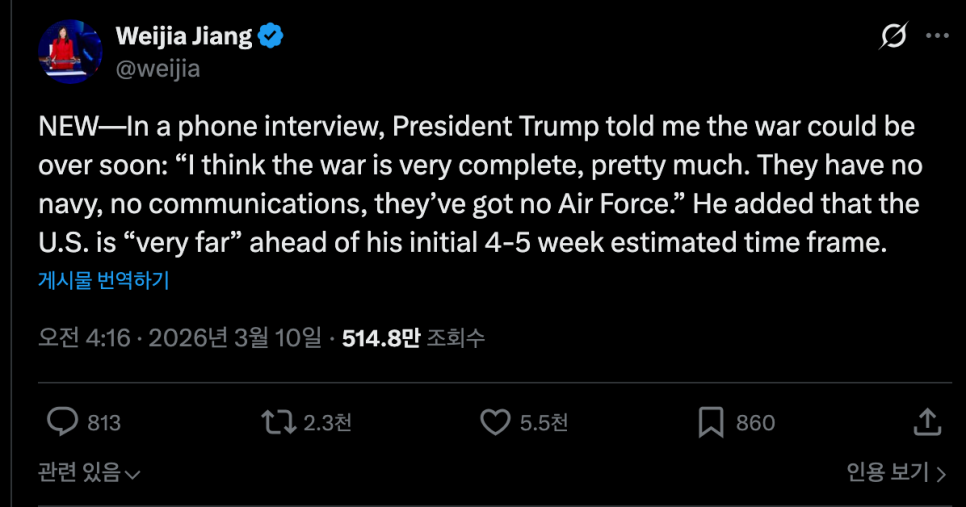
Task: Click the 오전 4:16 post timestamp
Action: pos(84,338)
